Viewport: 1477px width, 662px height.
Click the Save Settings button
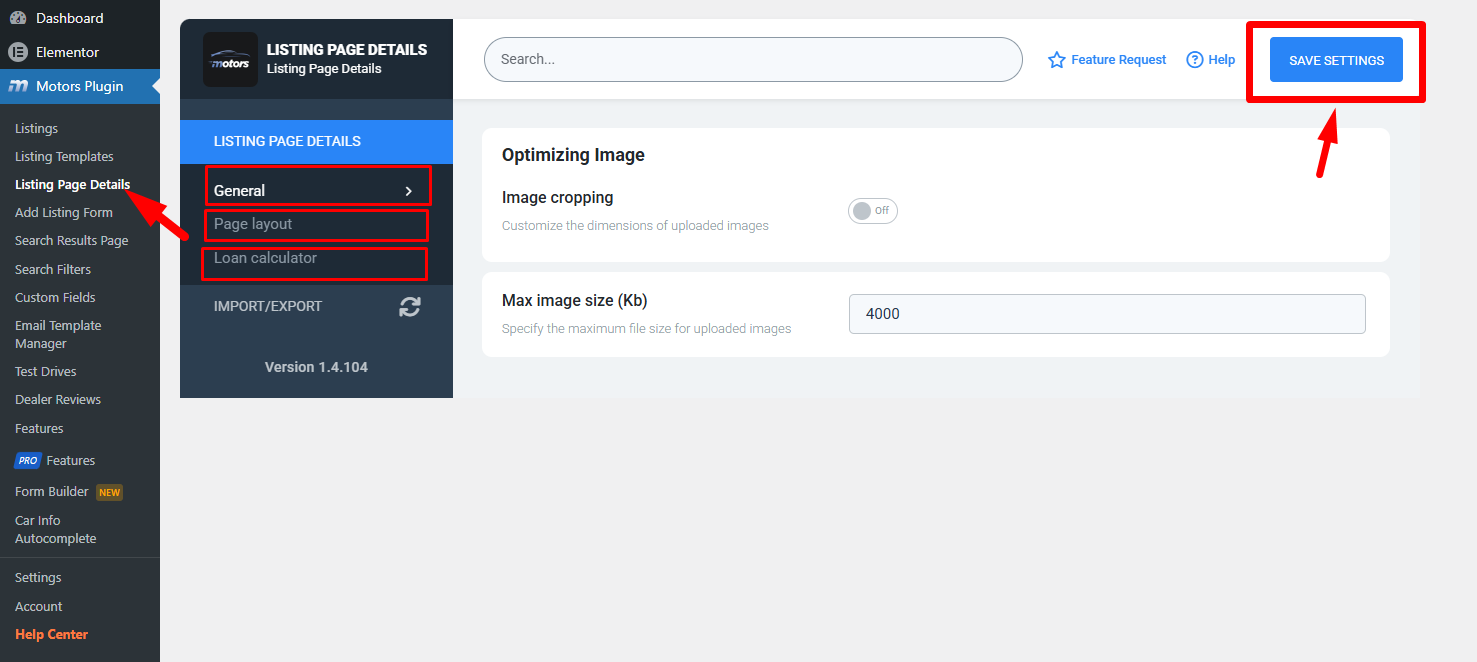coord(1336,60)
